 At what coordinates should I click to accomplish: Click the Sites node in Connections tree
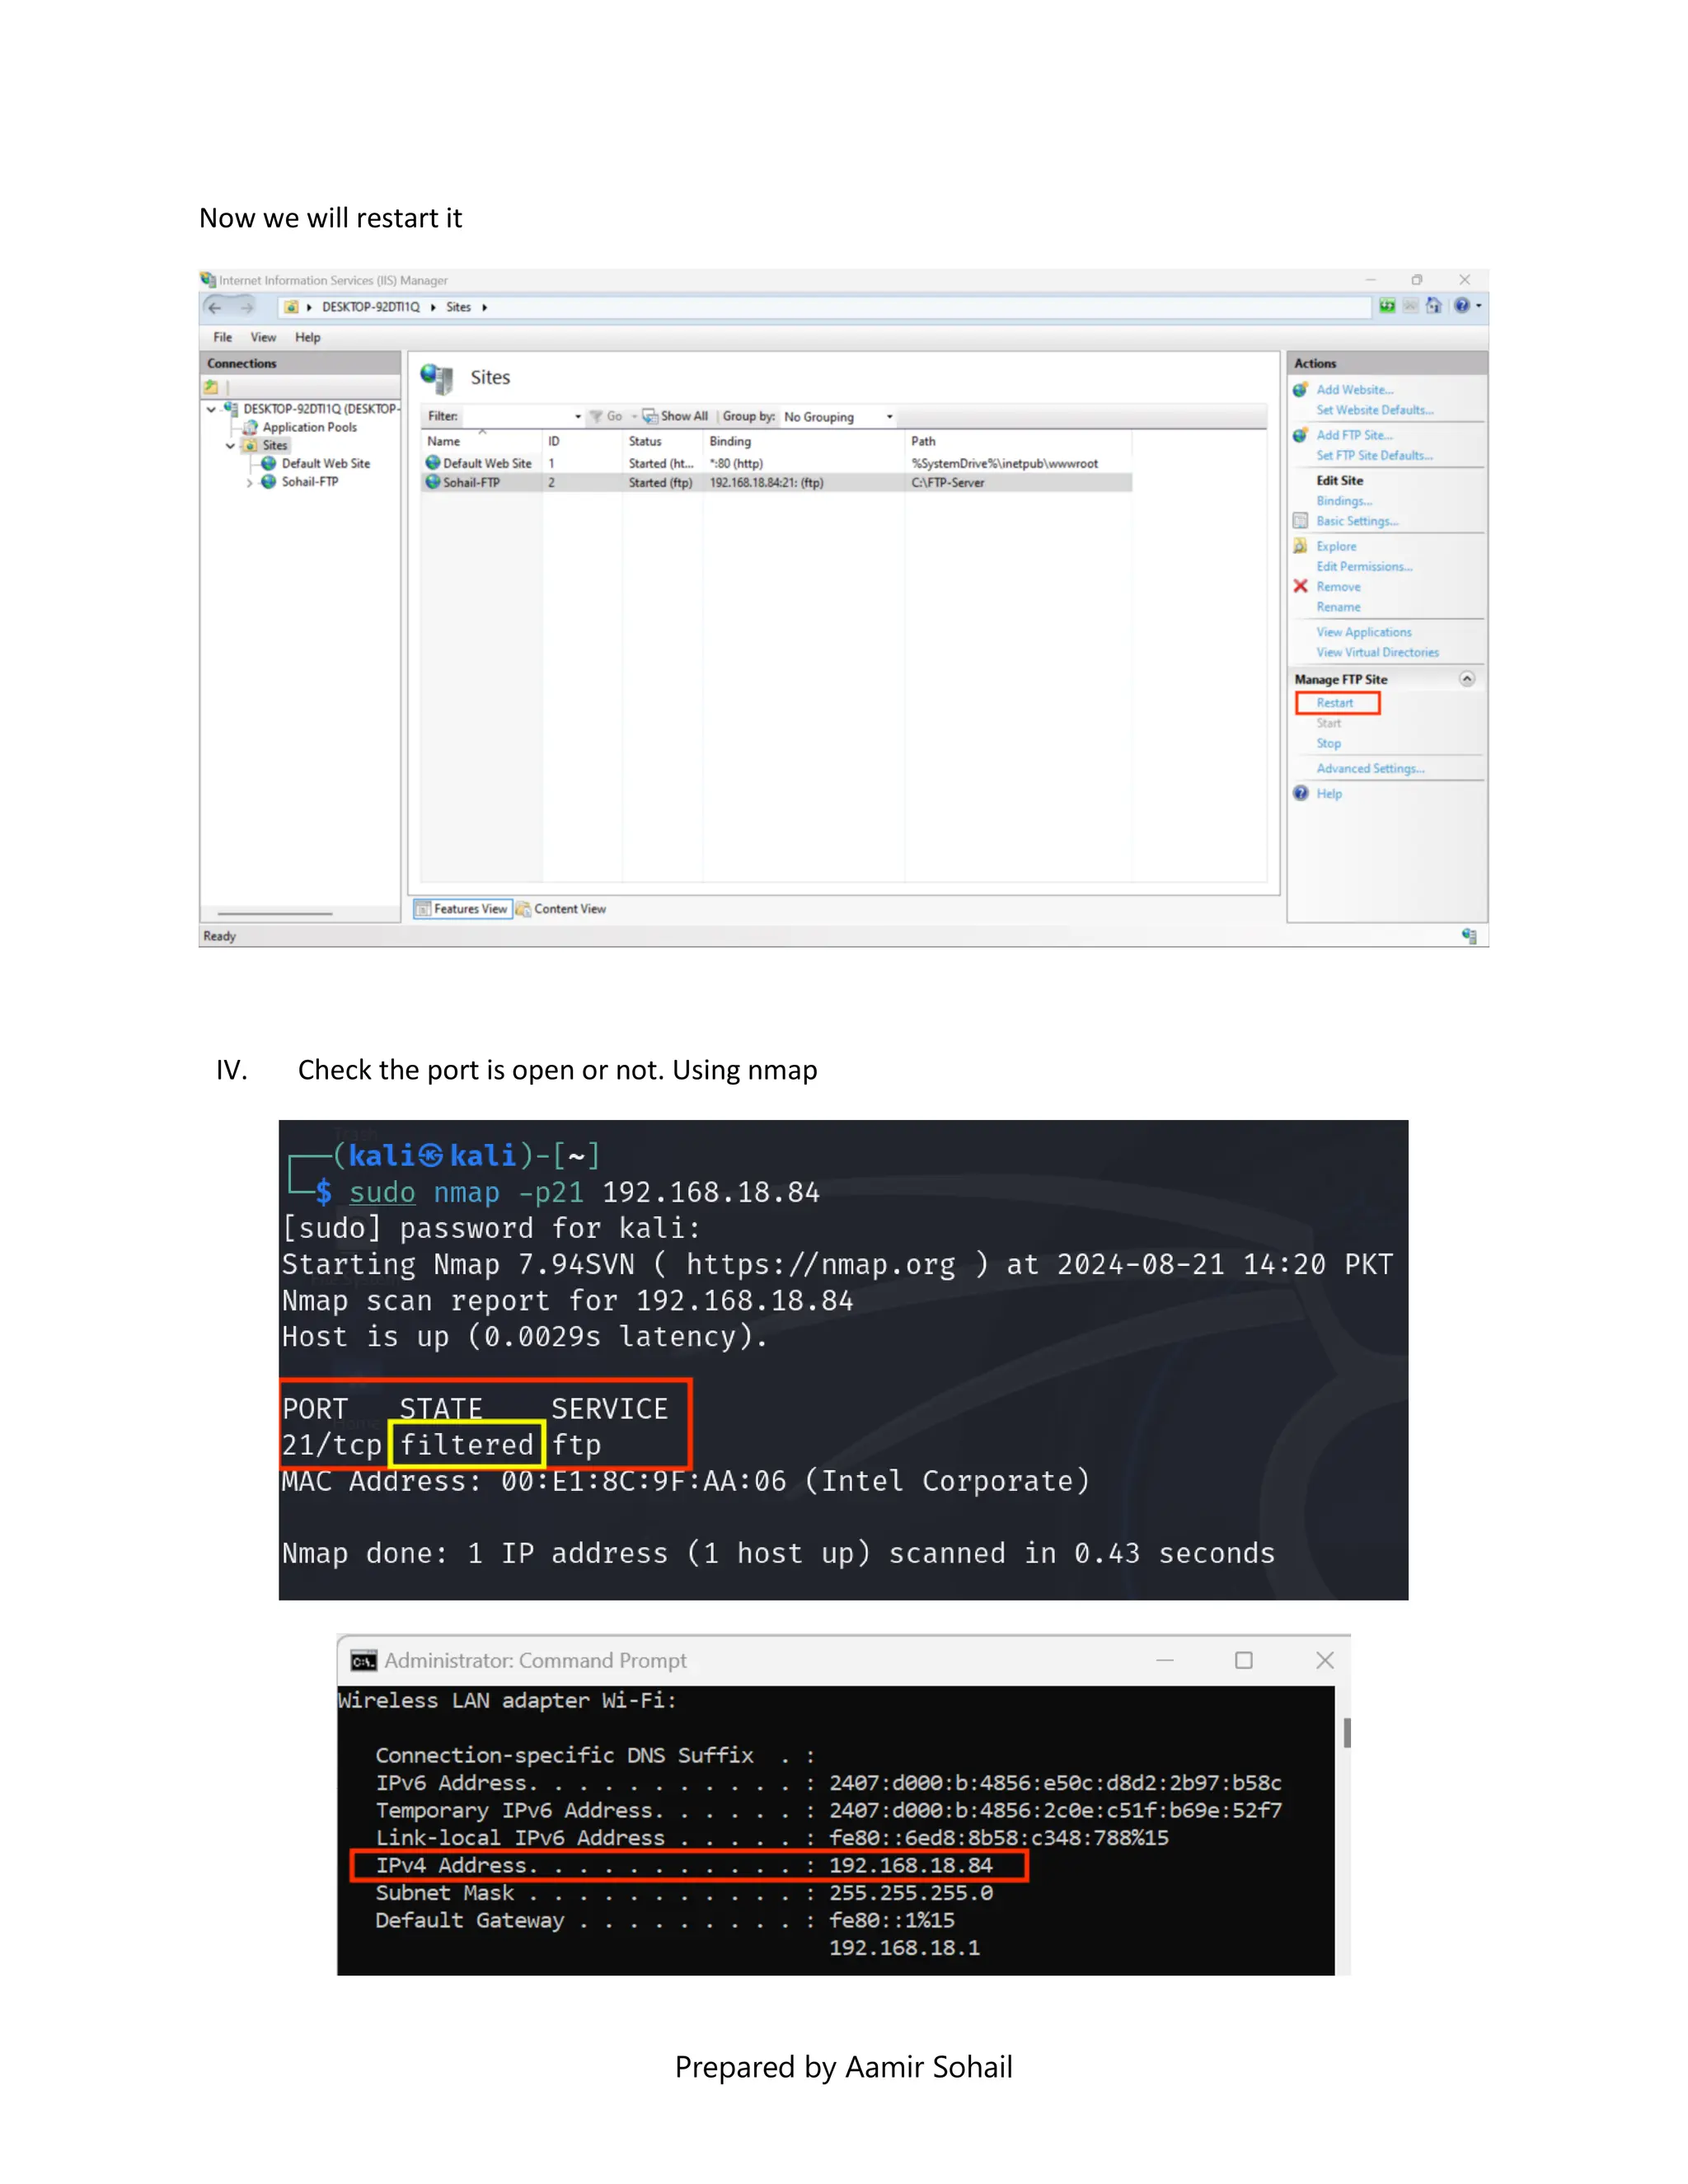[x=275, y=446]
